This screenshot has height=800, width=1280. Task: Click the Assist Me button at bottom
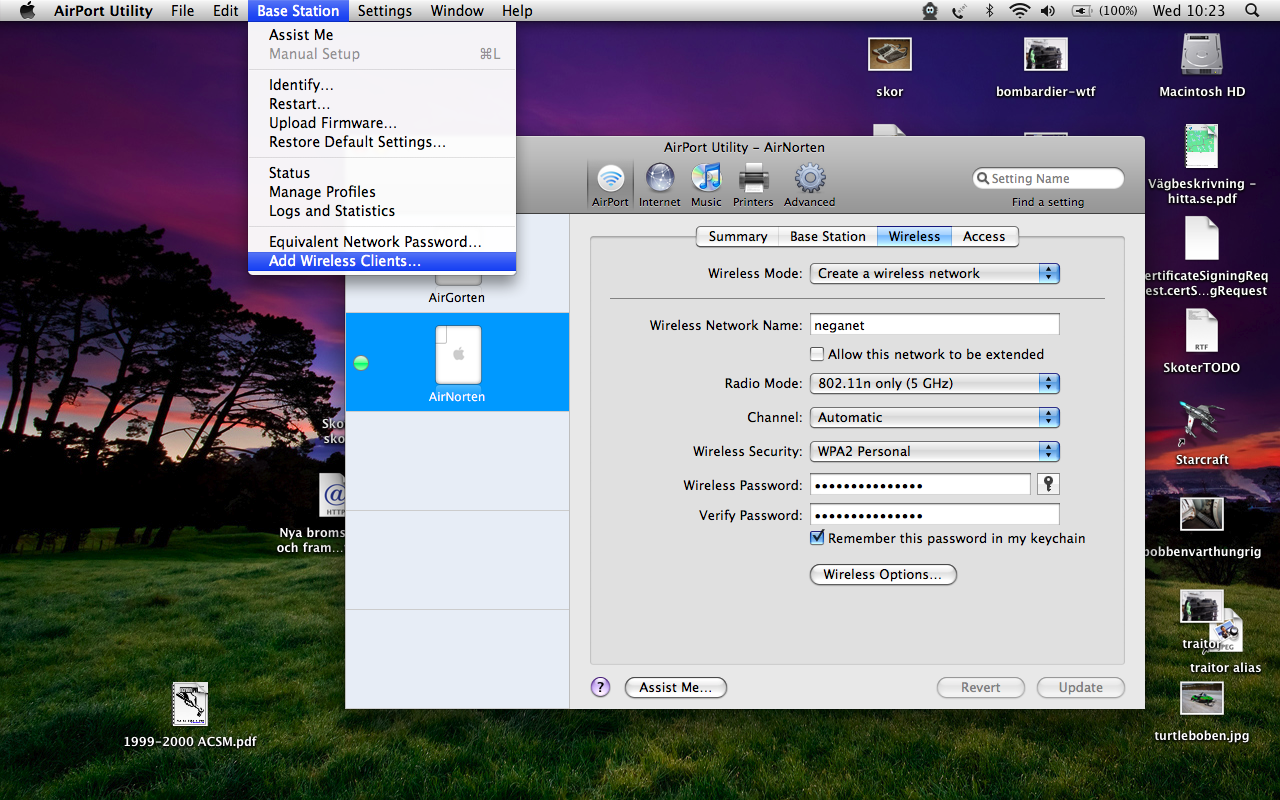(x=676, y=688)
